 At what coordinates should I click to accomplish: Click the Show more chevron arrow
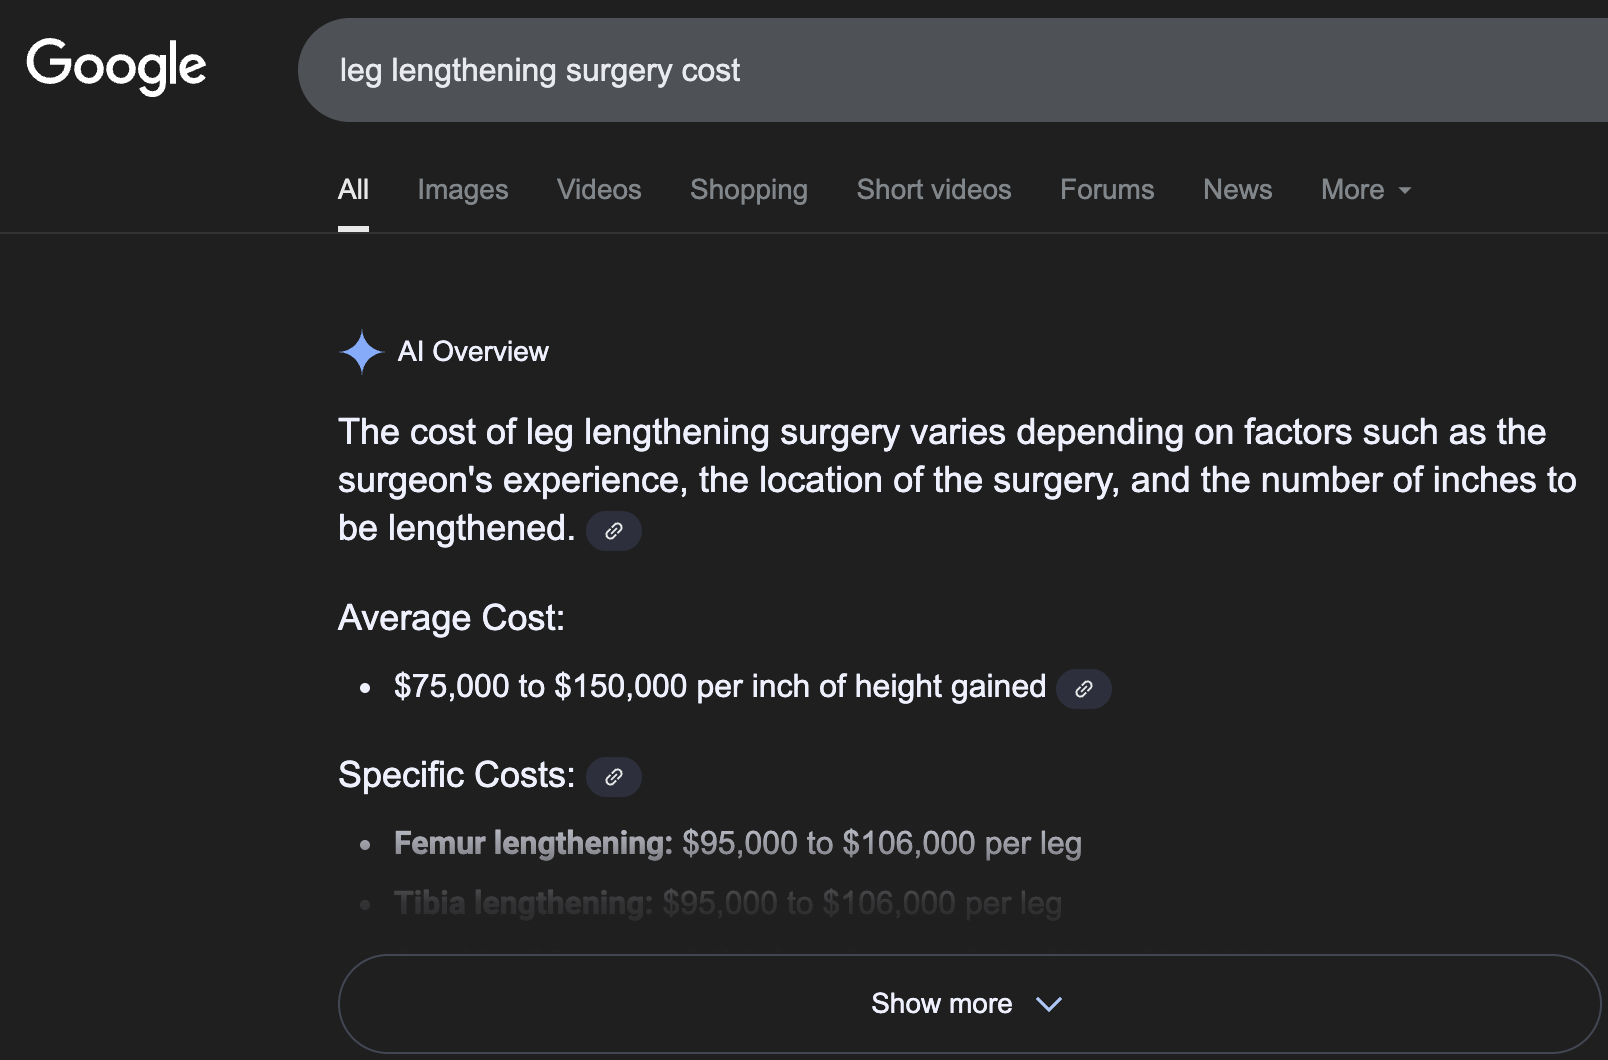pos(1049,1004)
